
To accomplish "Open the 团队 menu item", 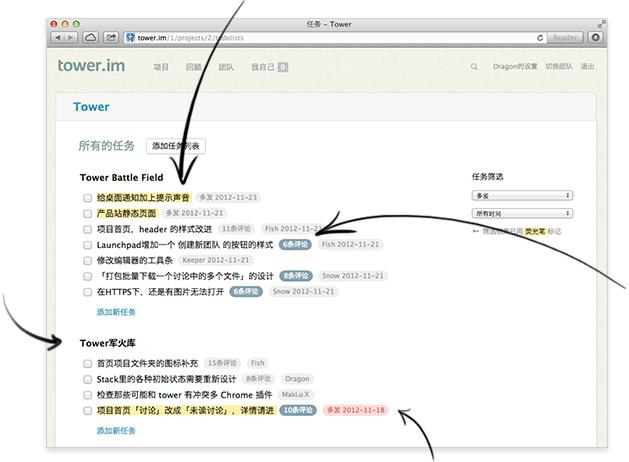I will pos(226,67).
